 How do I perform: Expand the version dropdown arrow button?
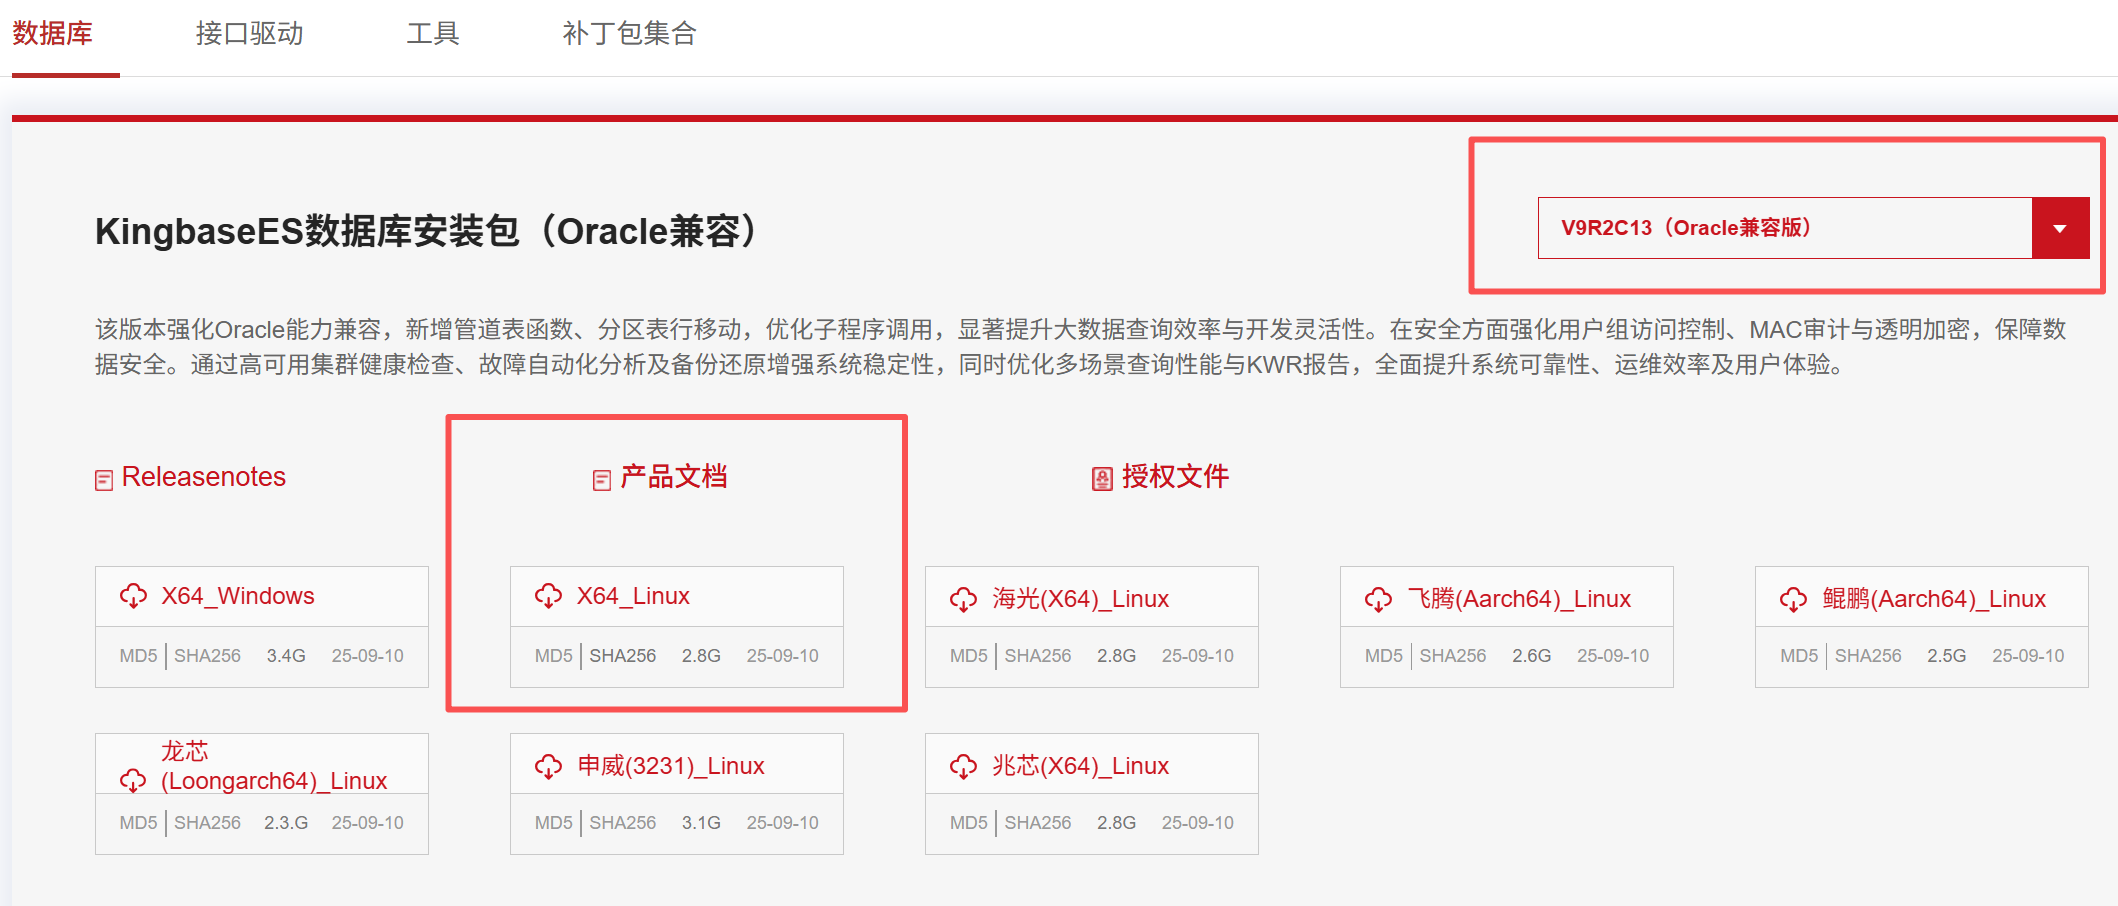click(2060, 229)
